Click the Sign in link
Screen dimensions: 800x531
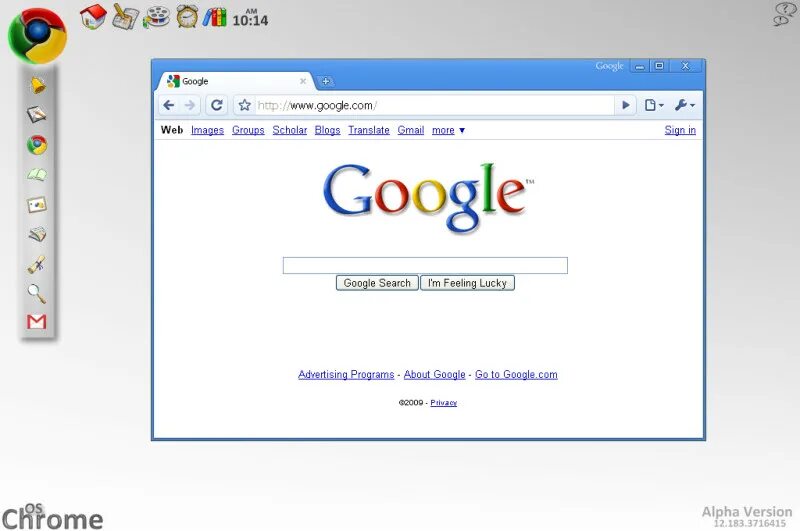tap(680, 130)
